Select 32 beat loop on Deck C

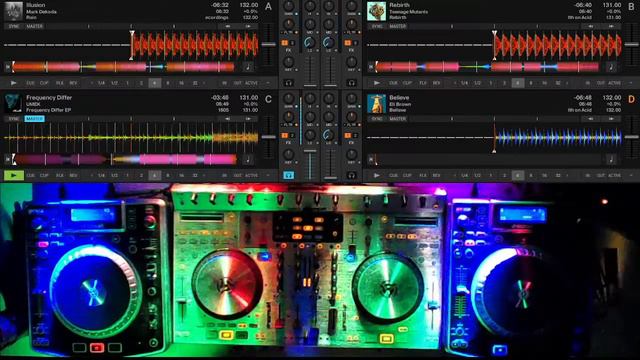195,176
